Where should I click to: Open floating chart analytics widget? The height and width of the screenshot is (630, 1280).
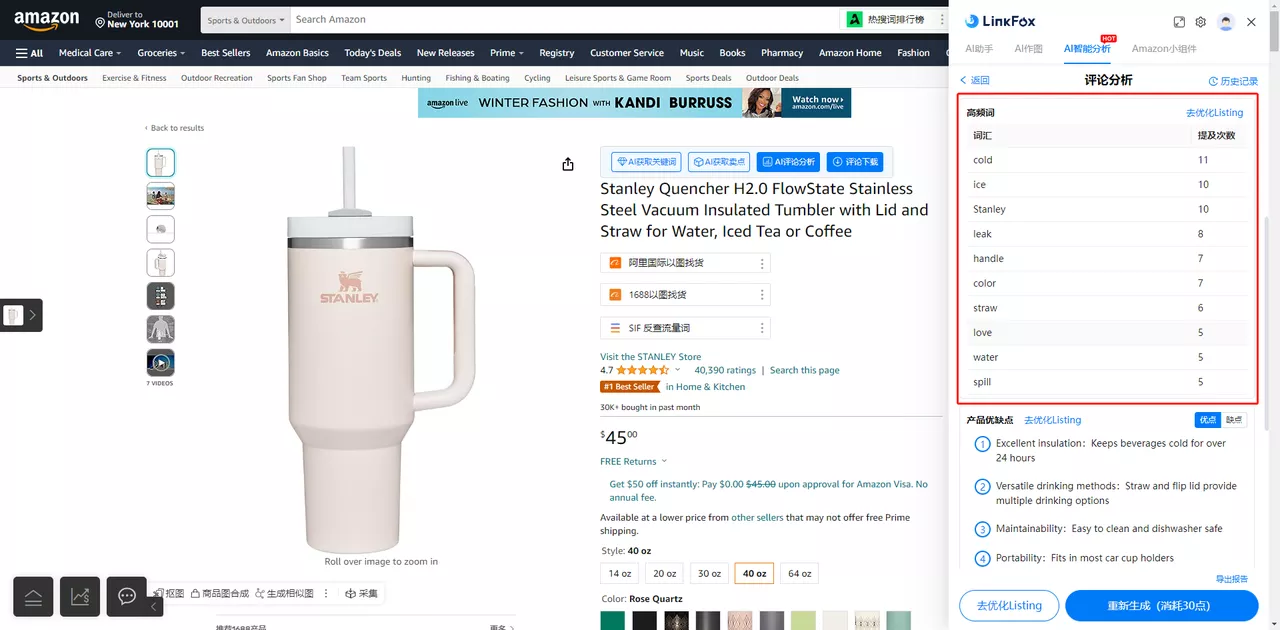point(80,597)
